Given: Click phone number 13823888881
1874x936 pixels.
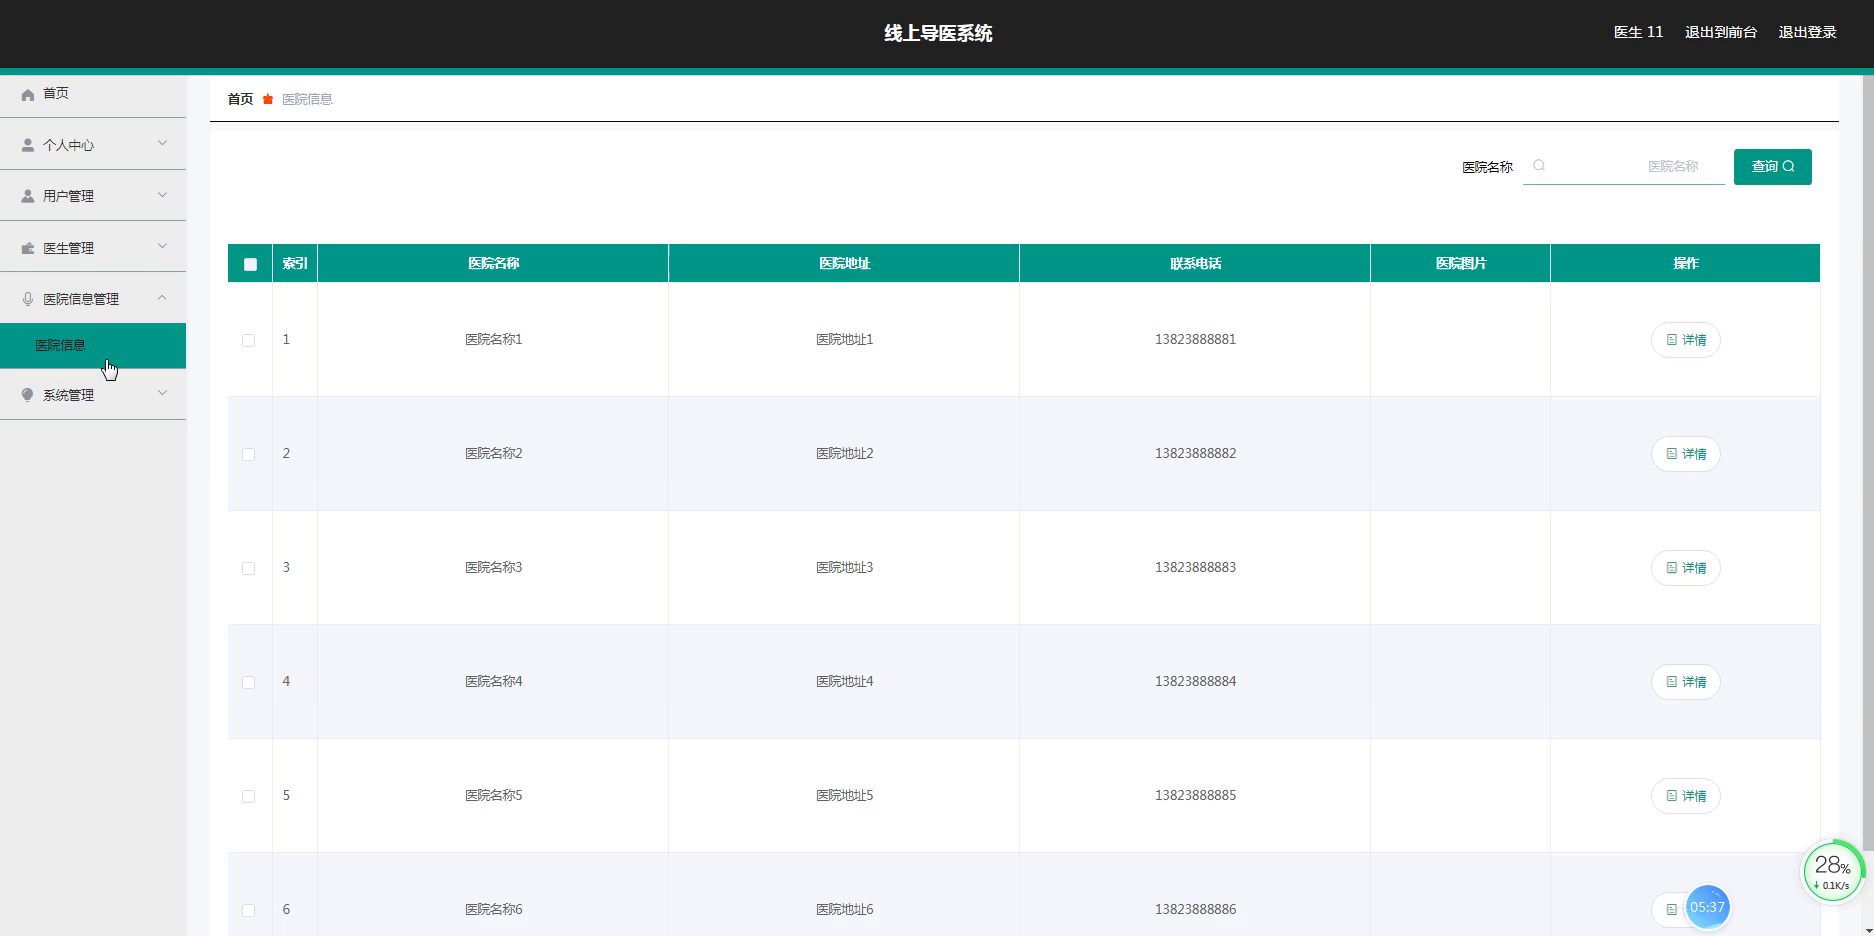Looking at the screenshot, I should click(1195, 339).
